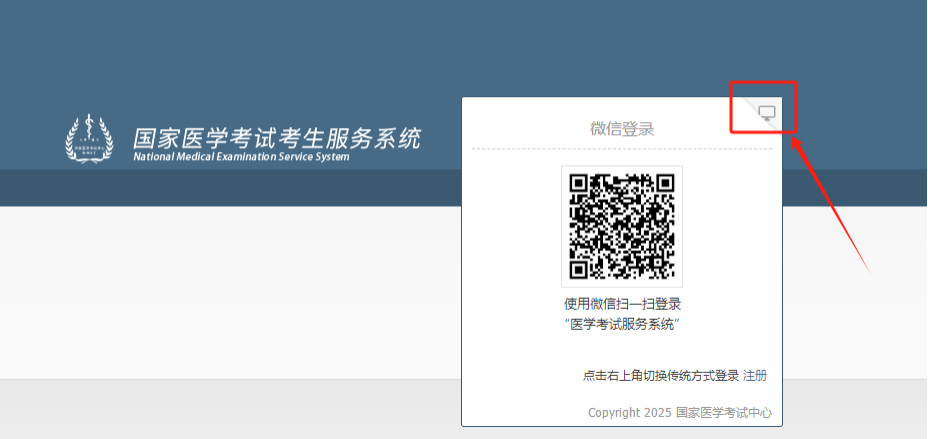Screen dimensions: 928x439
Task: Click the 微信登录 heading
Action: 622,128
